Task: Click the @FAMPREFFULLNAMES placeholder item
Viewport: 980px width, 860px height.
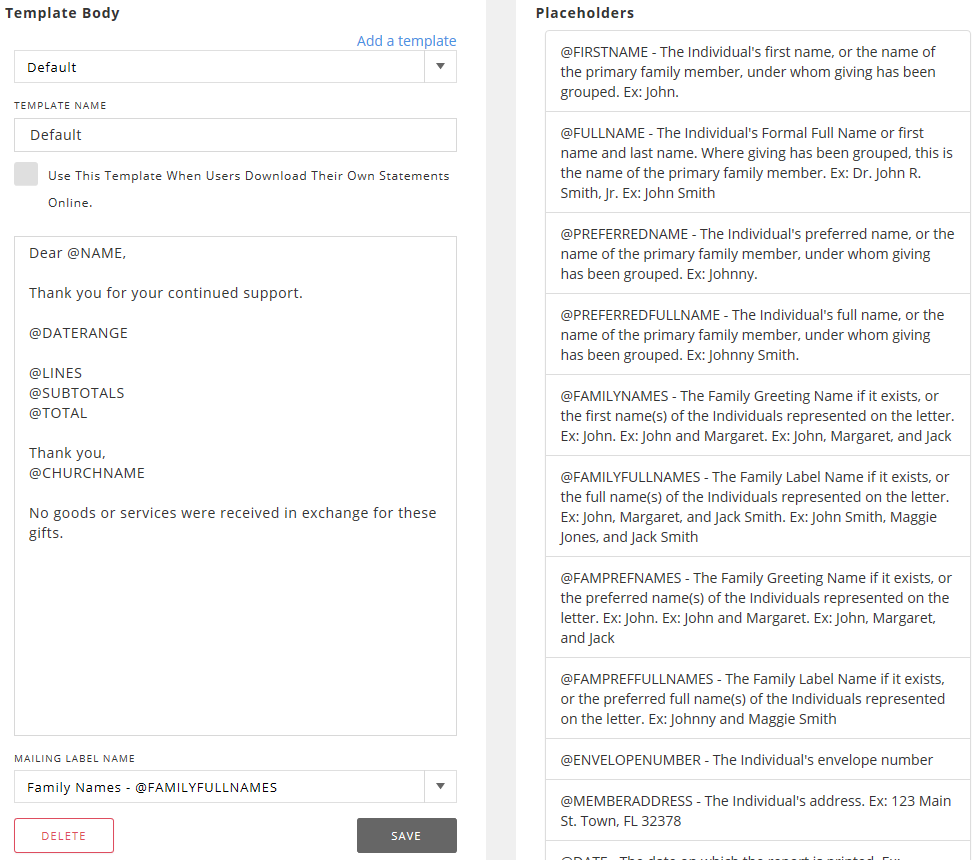Action: click(757, 699)
